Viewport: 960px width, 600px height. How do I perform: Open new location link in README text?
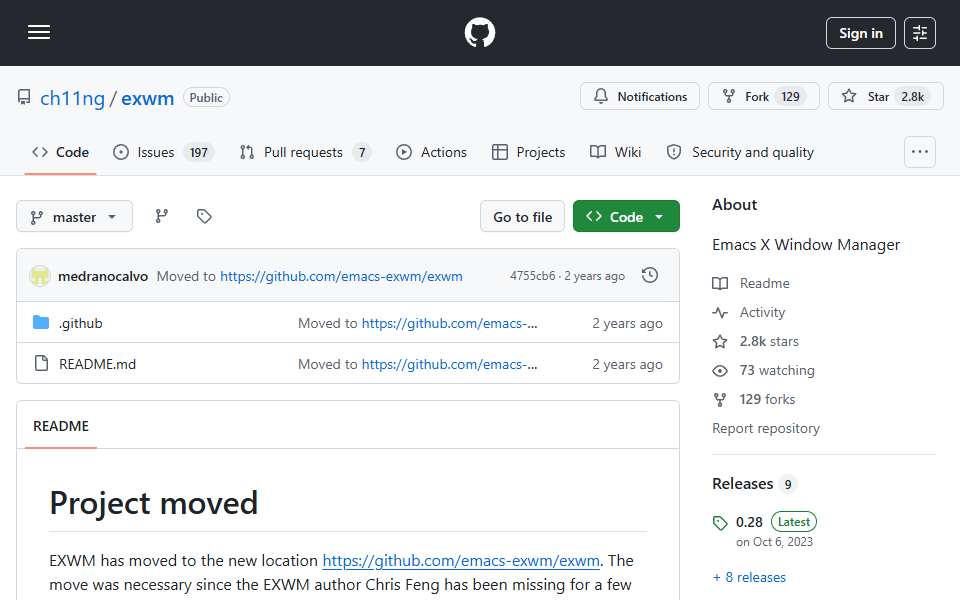pos(461,561)
